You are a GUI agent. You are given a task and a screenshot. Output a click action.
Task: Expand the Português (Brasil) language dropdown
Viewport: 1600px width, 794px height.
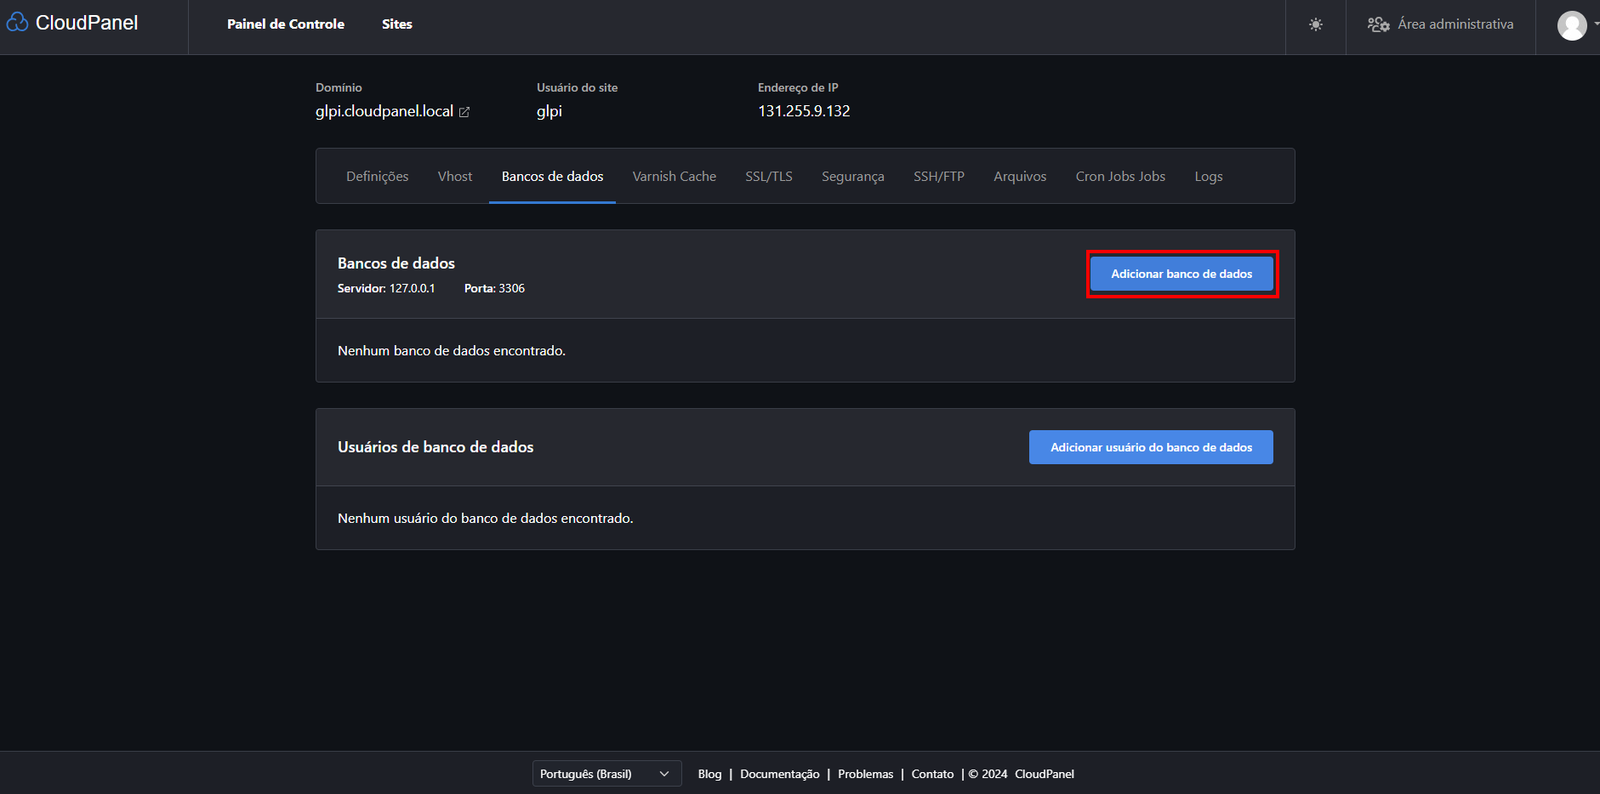[x=606, y=774]
